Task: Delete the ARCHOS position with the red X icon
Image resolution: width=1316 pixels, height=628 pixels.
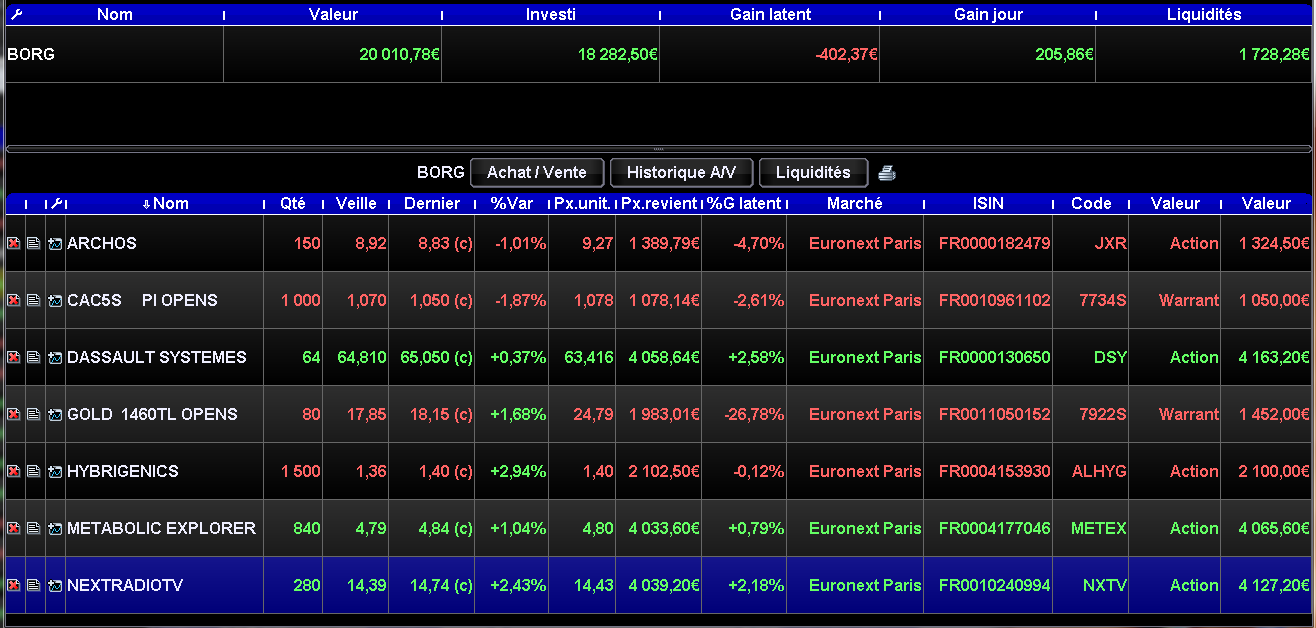Action: coord(14,243)
